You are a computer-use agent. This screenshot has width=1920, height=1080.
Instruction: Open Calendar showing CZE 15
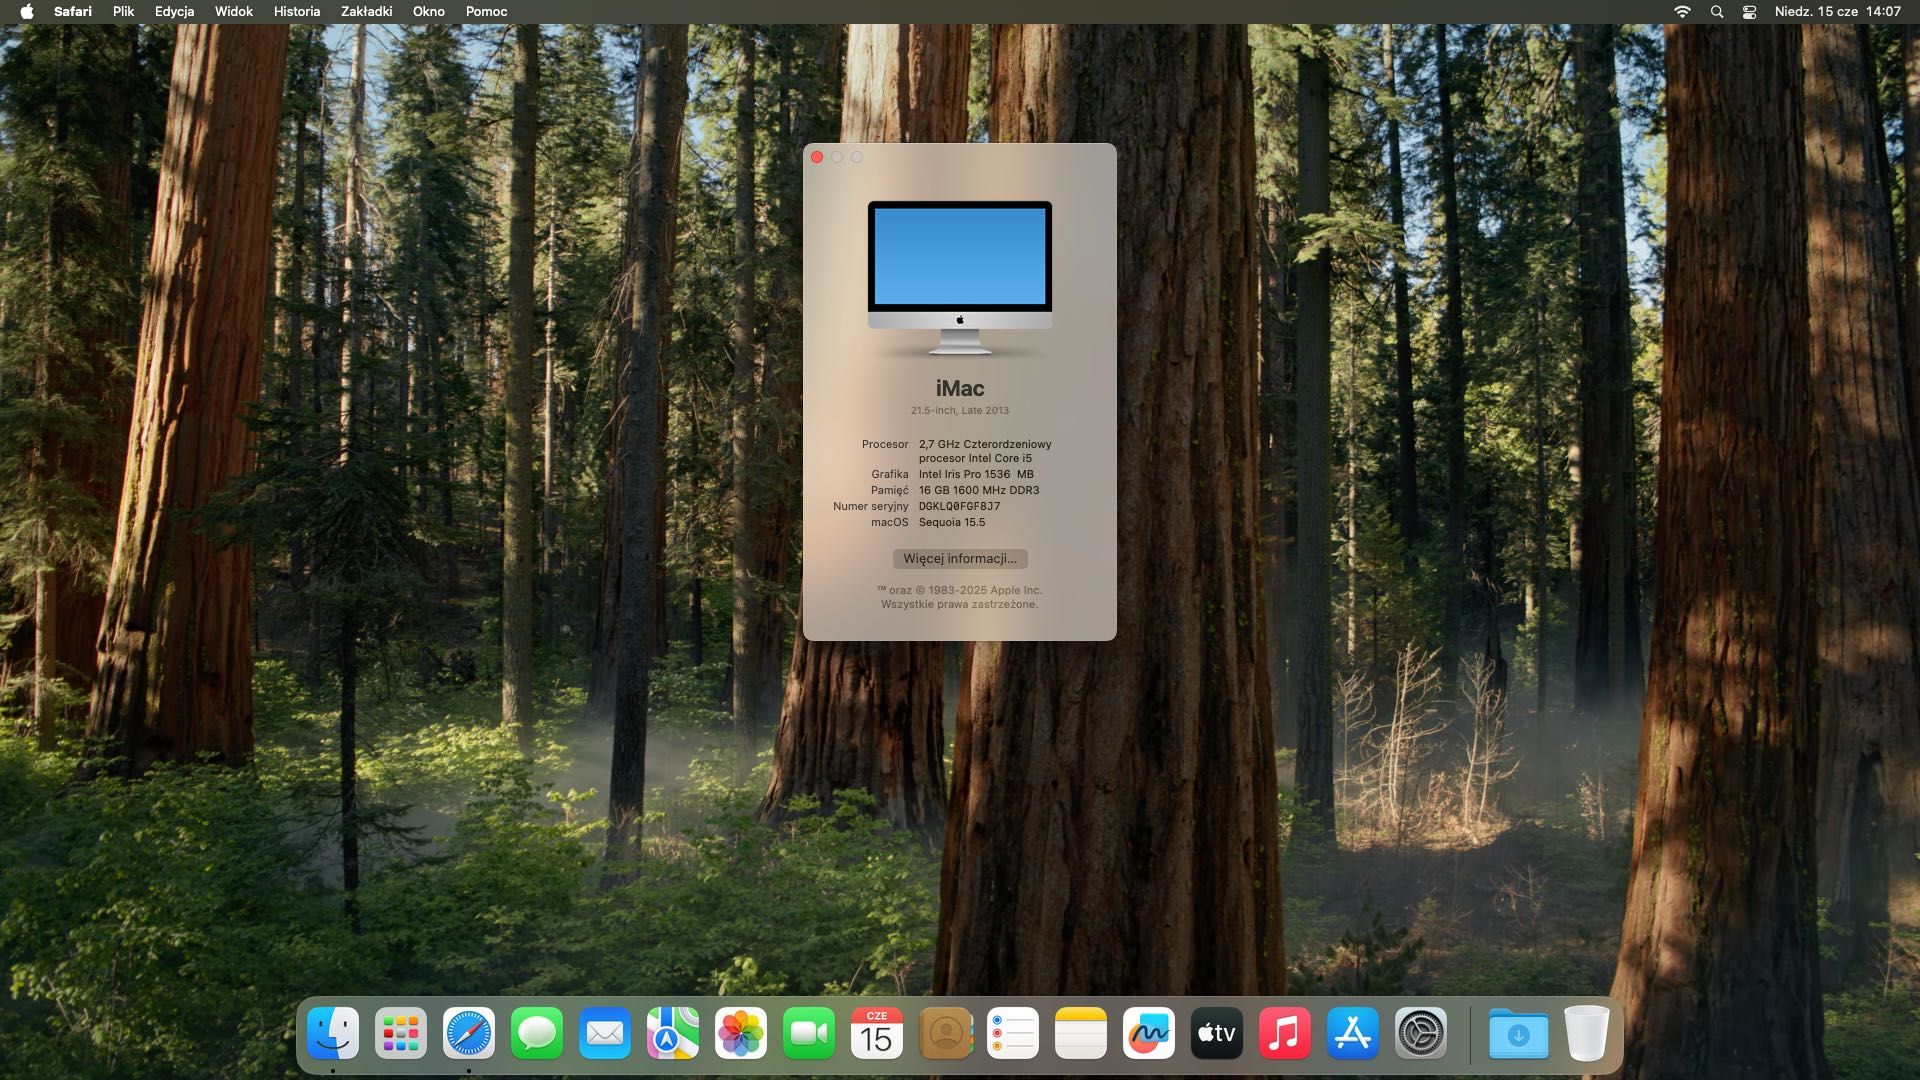pyautogui.click(x=877, y=1033)
